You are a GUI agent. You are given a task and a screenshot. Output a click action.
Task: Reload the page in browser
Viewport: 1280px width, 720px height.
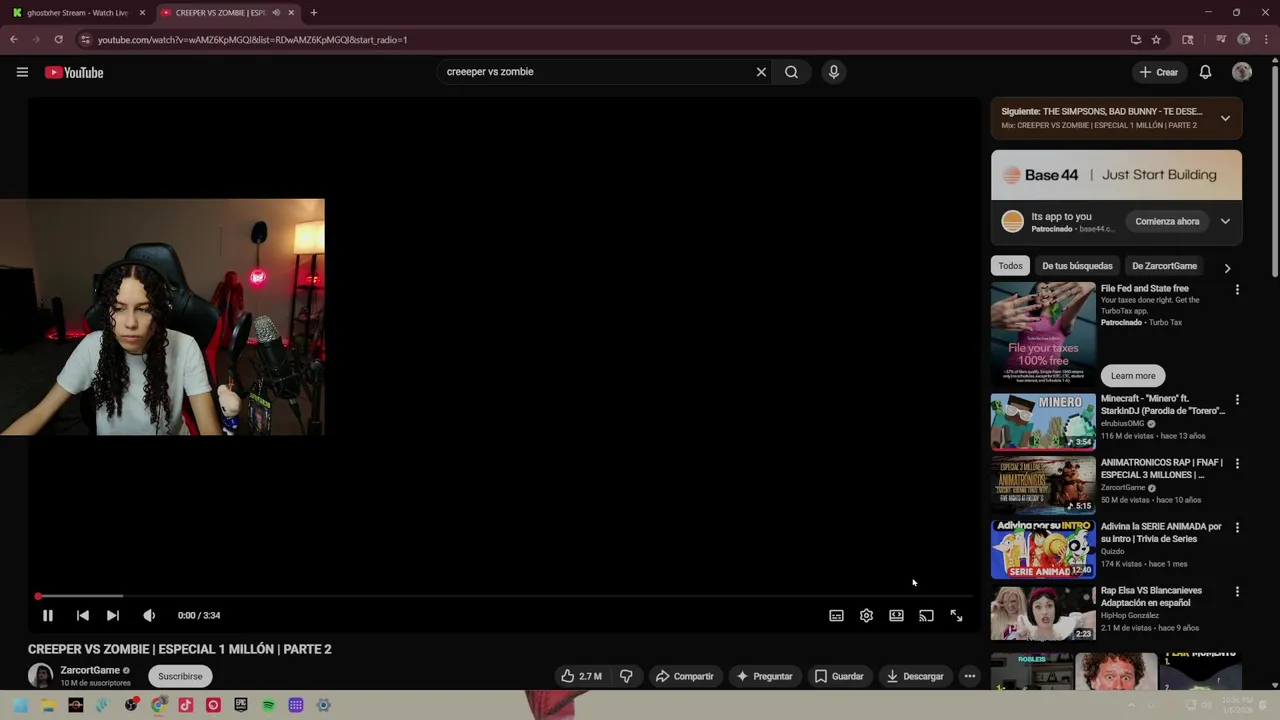(58, 40)
